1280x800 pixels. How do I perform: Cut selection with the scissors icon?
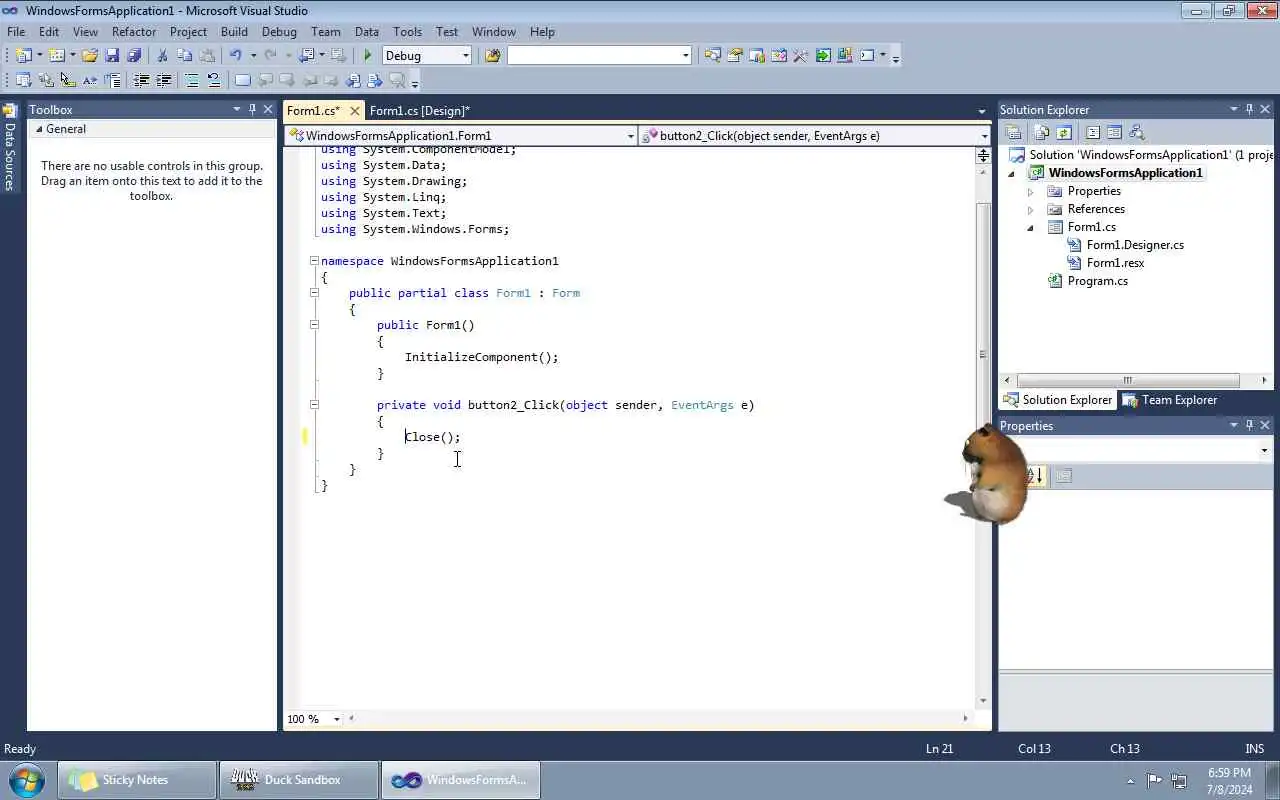162,56
